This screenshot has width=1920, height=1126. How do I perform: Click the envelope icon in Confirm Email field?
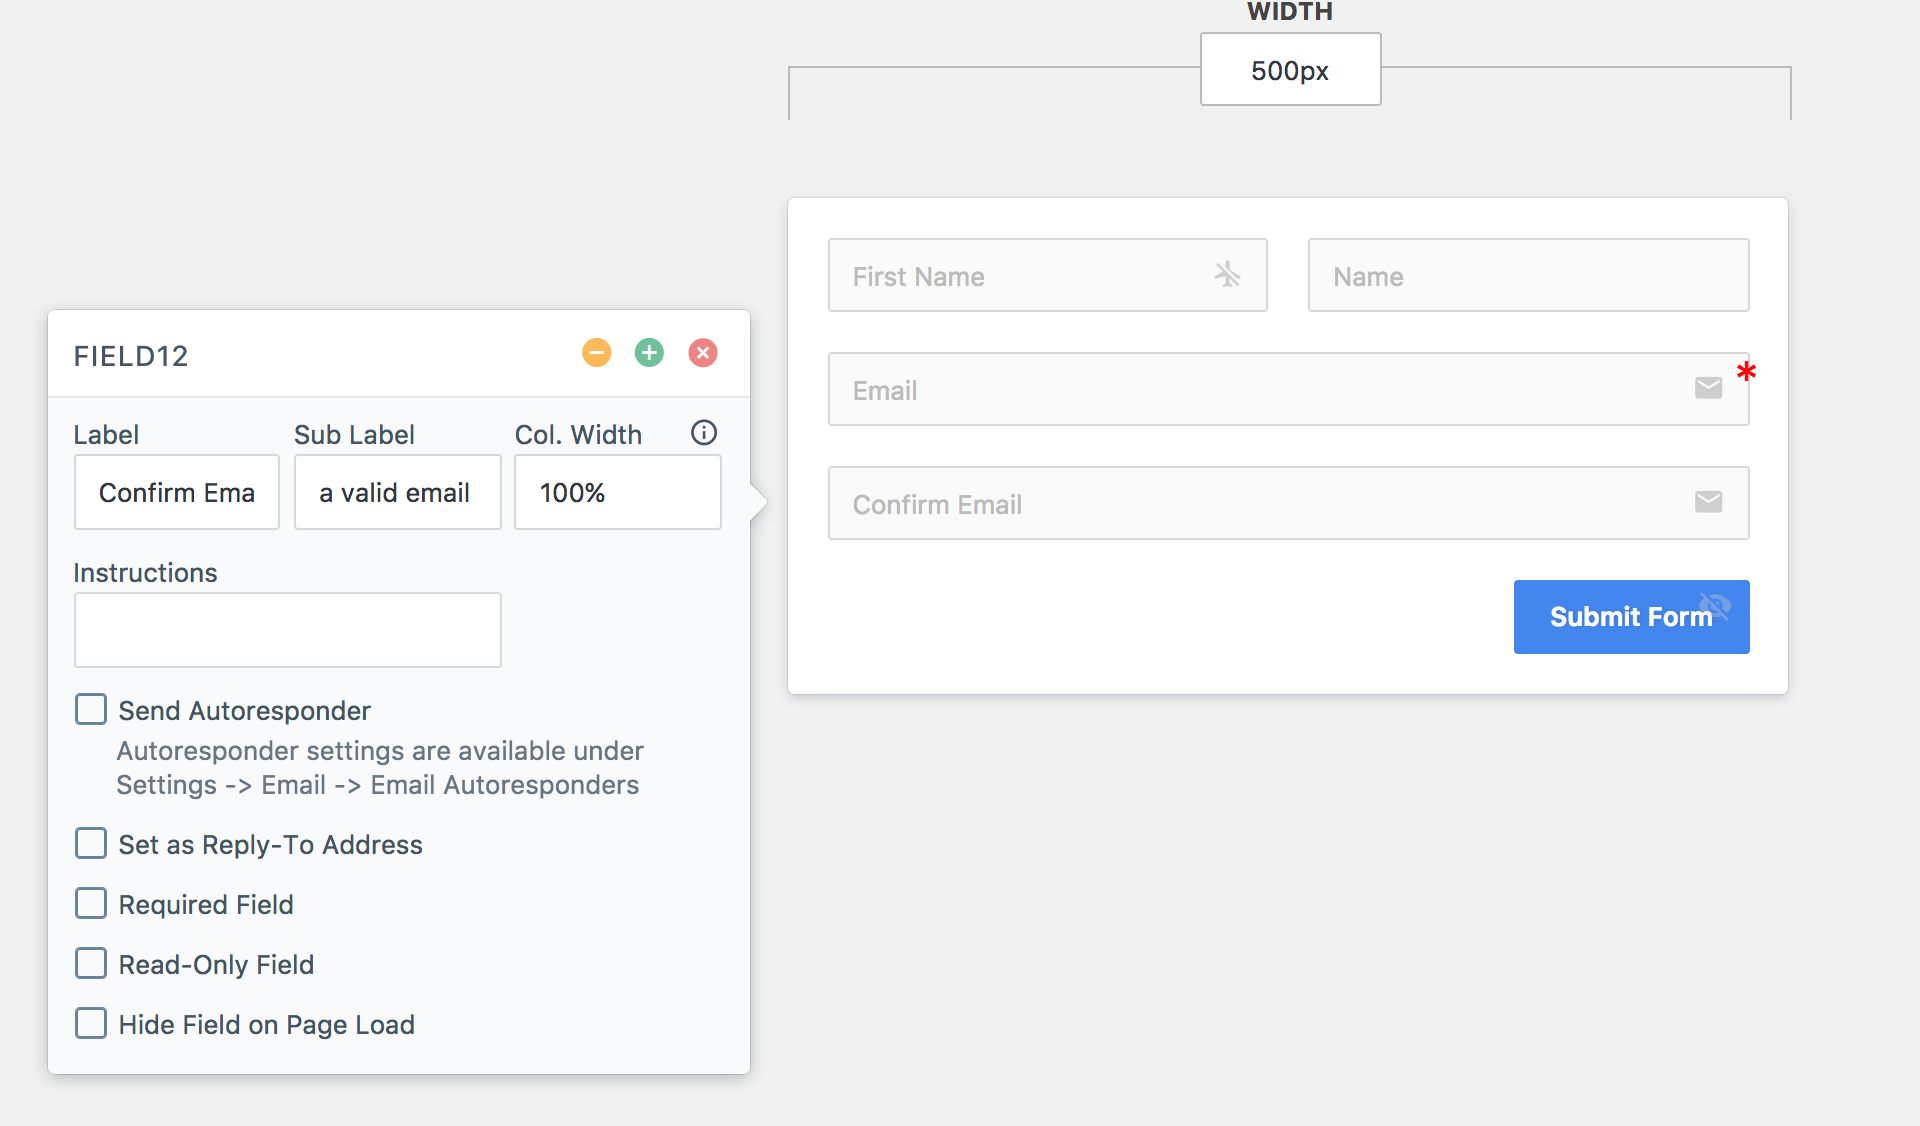1708,502
